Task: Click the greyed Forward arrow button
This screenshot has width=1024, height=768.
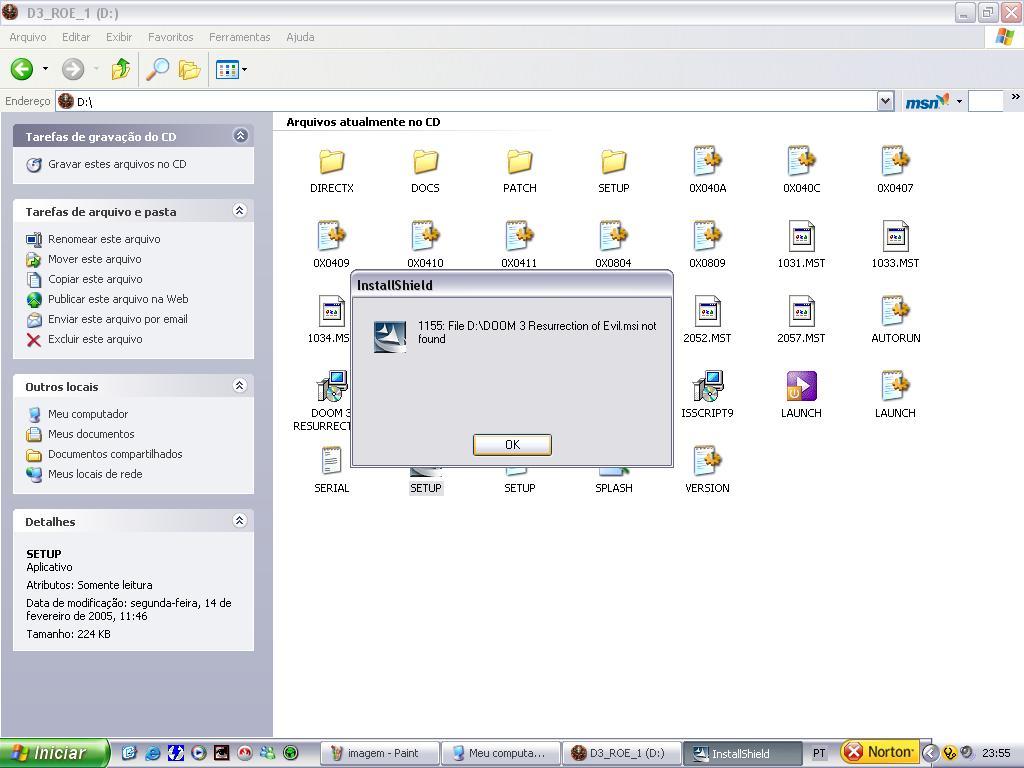Action: (x=72, y=69)
